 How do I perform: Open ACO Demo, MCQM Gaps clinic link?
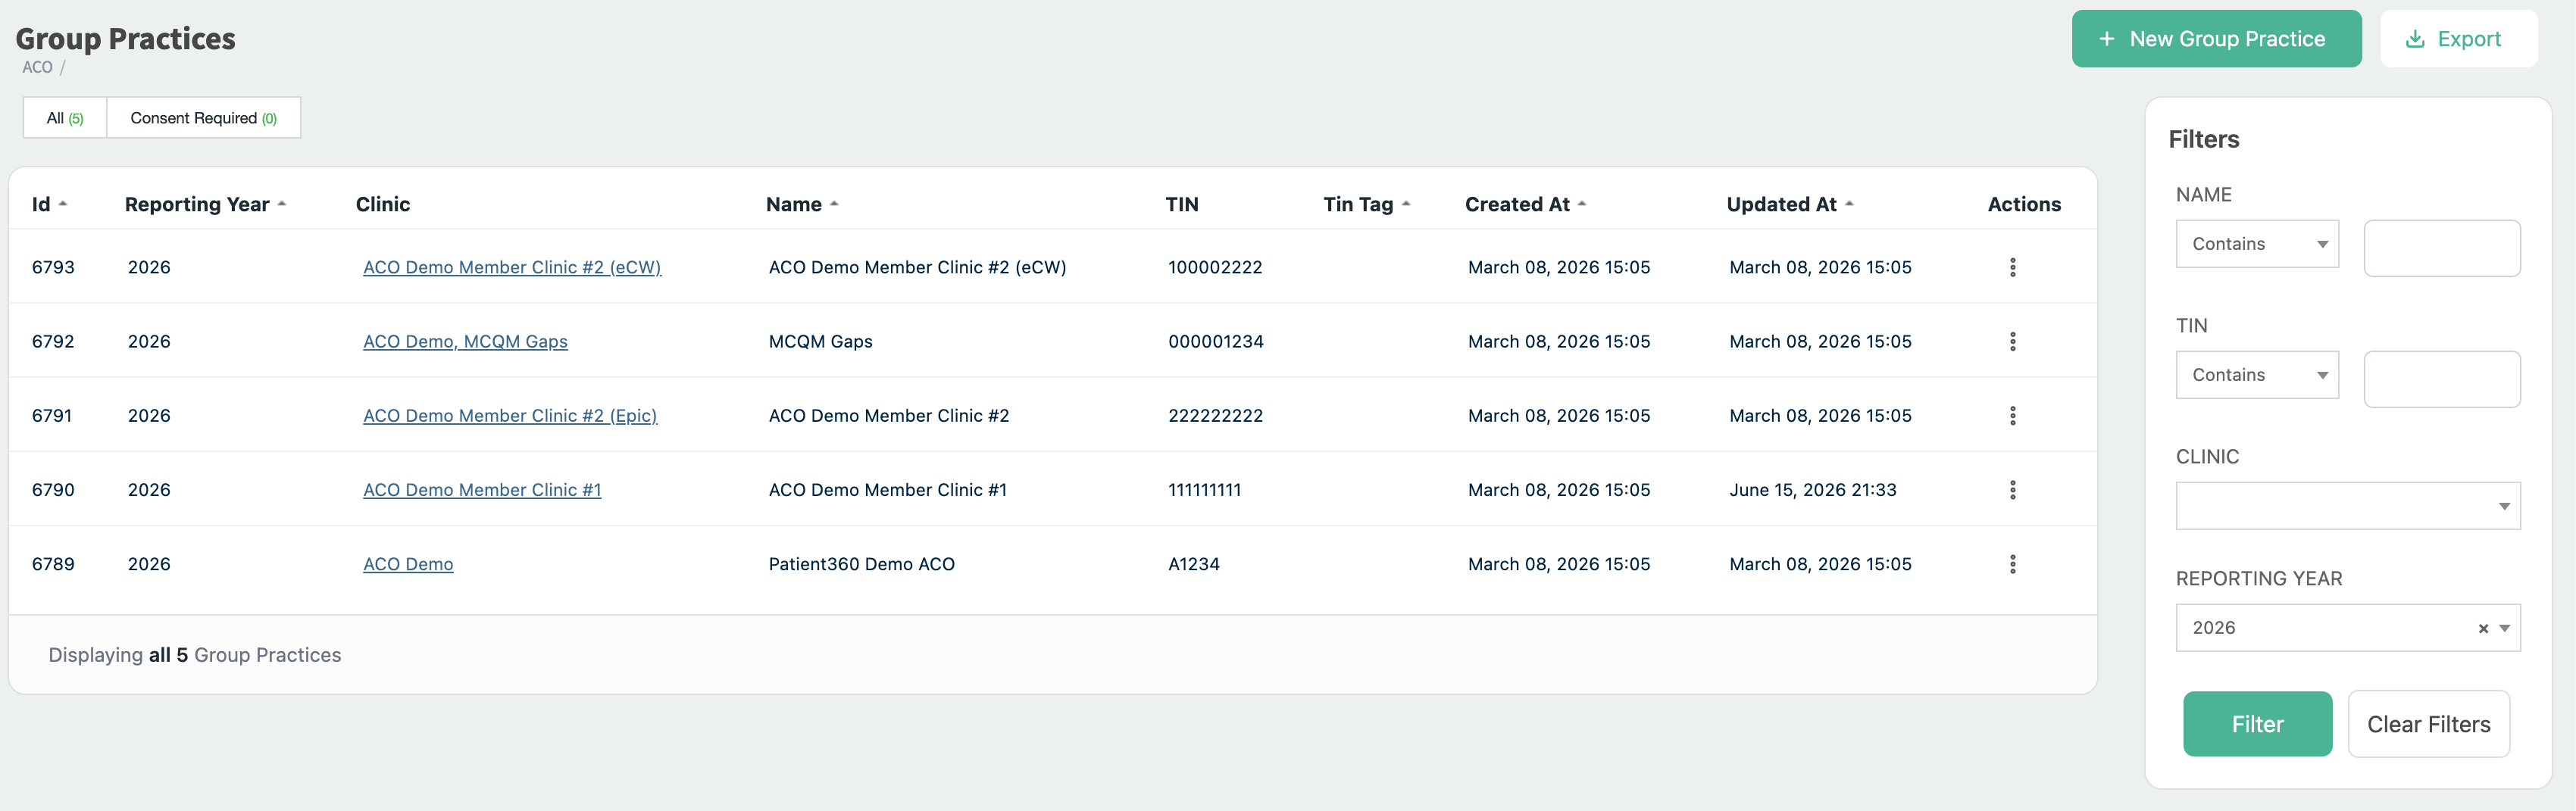(465, 341)
